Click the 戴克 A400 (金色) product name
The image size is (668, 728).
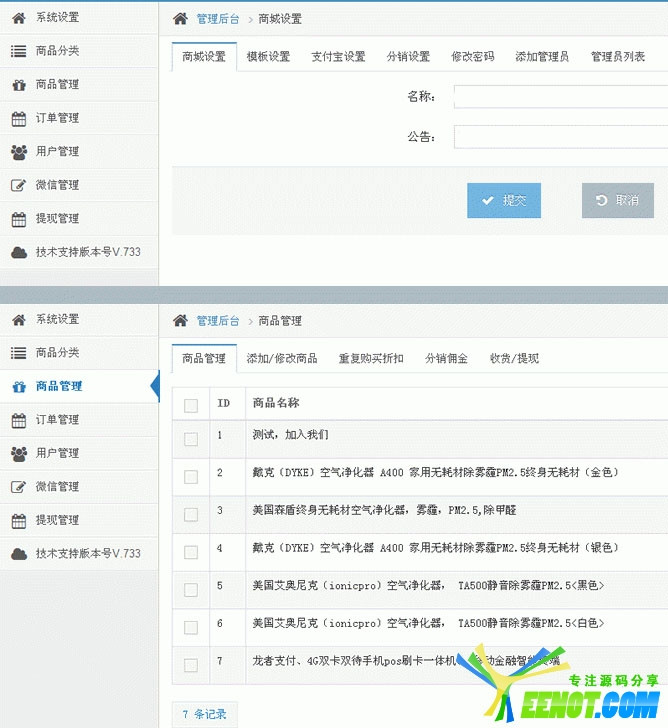(x=435, y=473)
